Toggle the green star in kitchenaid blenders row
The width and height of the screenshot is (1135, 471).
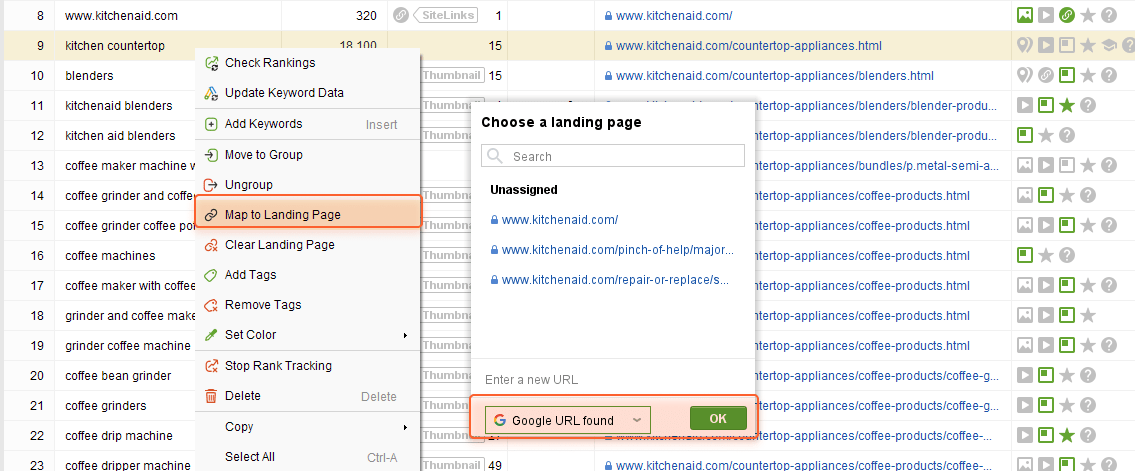(1066, 106)
